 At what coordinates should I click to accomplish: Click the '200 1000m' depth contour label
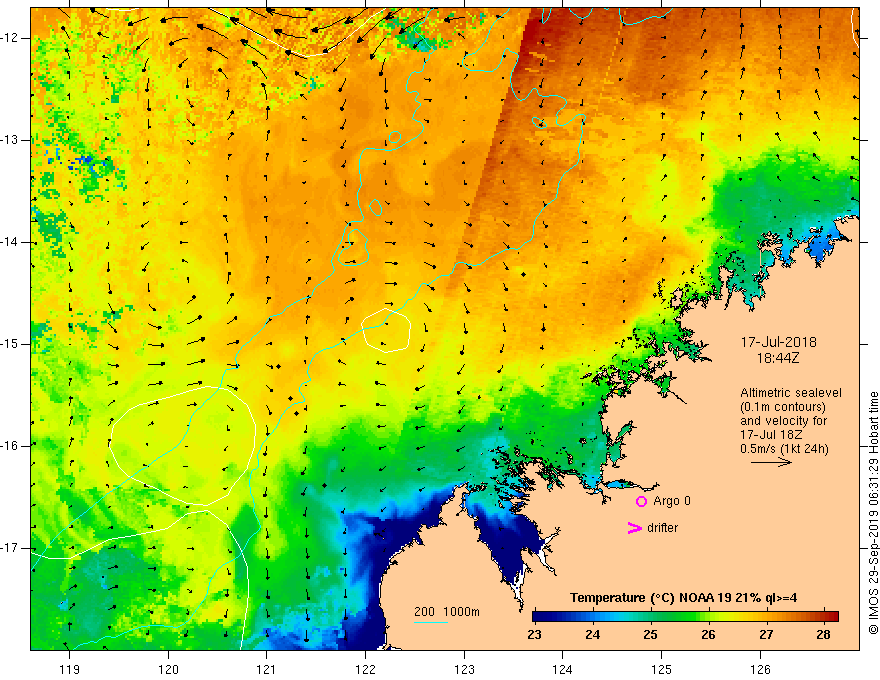pos(447,612)
